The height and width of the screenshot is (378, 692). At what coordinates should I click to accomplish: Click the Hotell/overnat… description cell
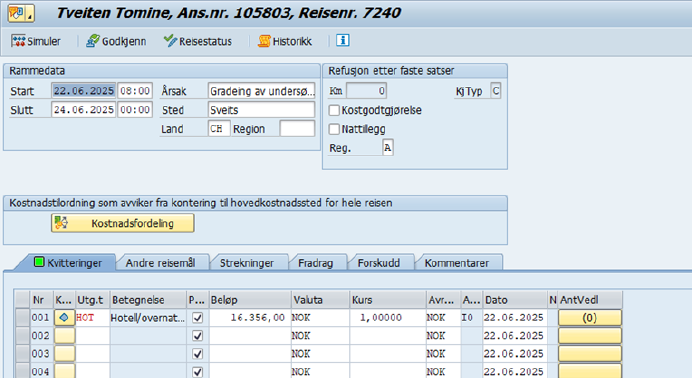[x=148, y=318]
